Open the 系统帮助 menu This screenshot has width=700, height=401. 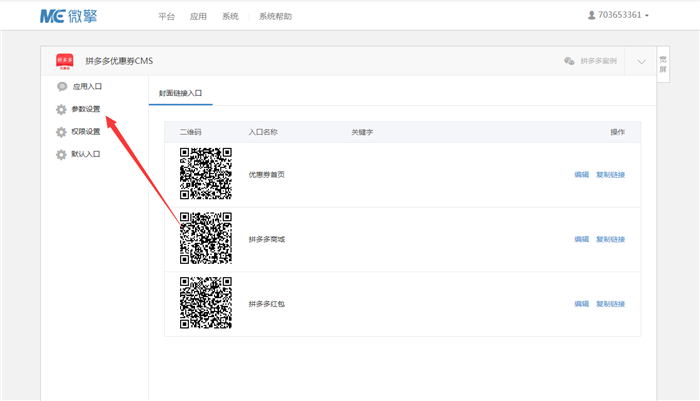tap(276, 17)
